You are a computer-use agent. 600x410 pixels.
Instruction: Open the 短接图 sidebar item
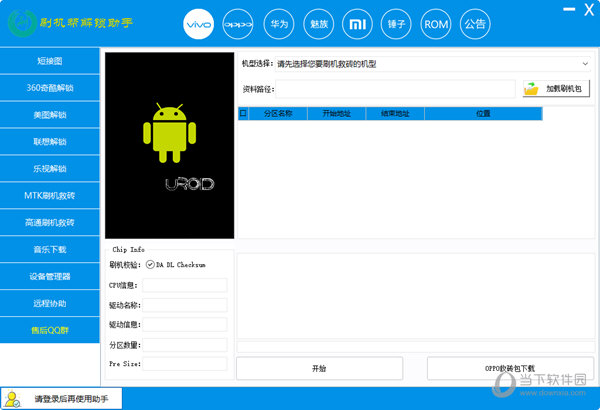pos(50,61)
